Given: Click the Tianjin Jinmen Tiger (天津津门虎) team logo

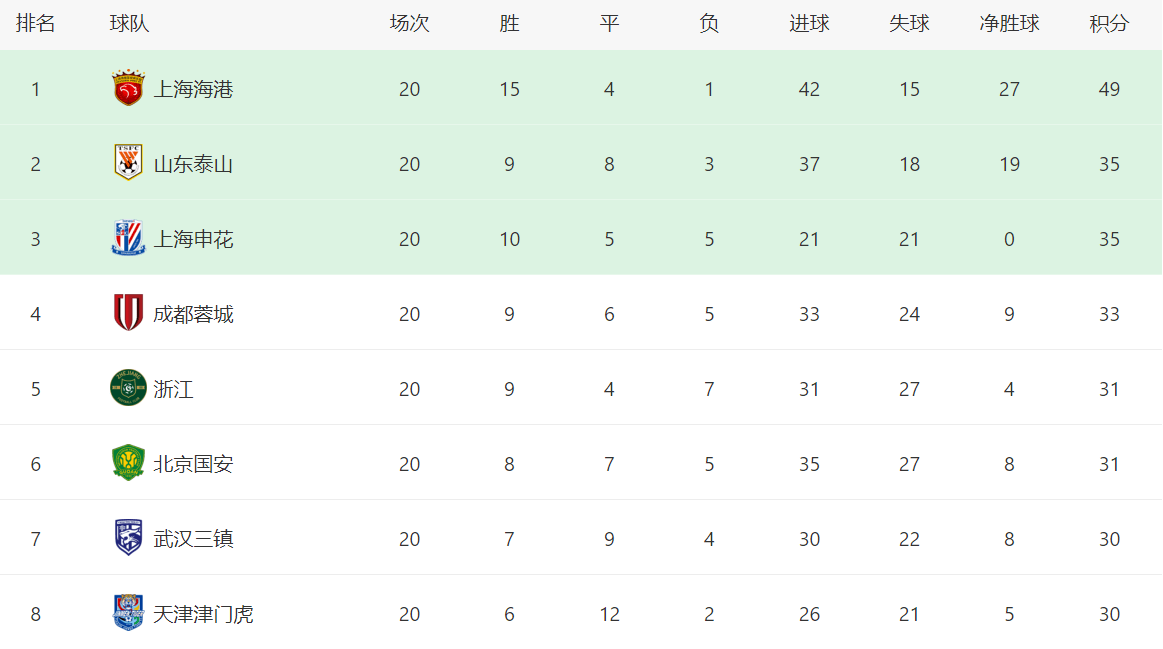Looking at the screenshot, I should pos(128,613).
